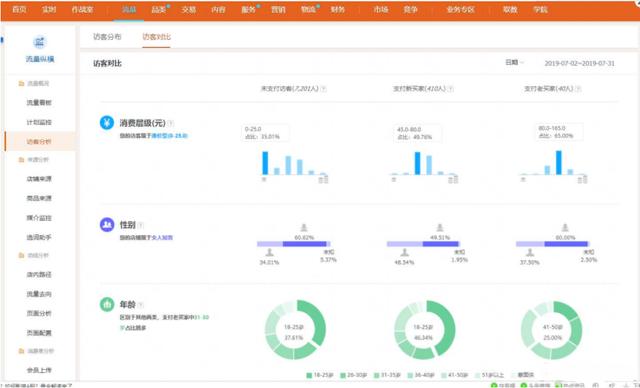This screenshot has height=388, width=640.
Task: Click 36-40岁 legend color swatch
Action: tap(411, 375)
